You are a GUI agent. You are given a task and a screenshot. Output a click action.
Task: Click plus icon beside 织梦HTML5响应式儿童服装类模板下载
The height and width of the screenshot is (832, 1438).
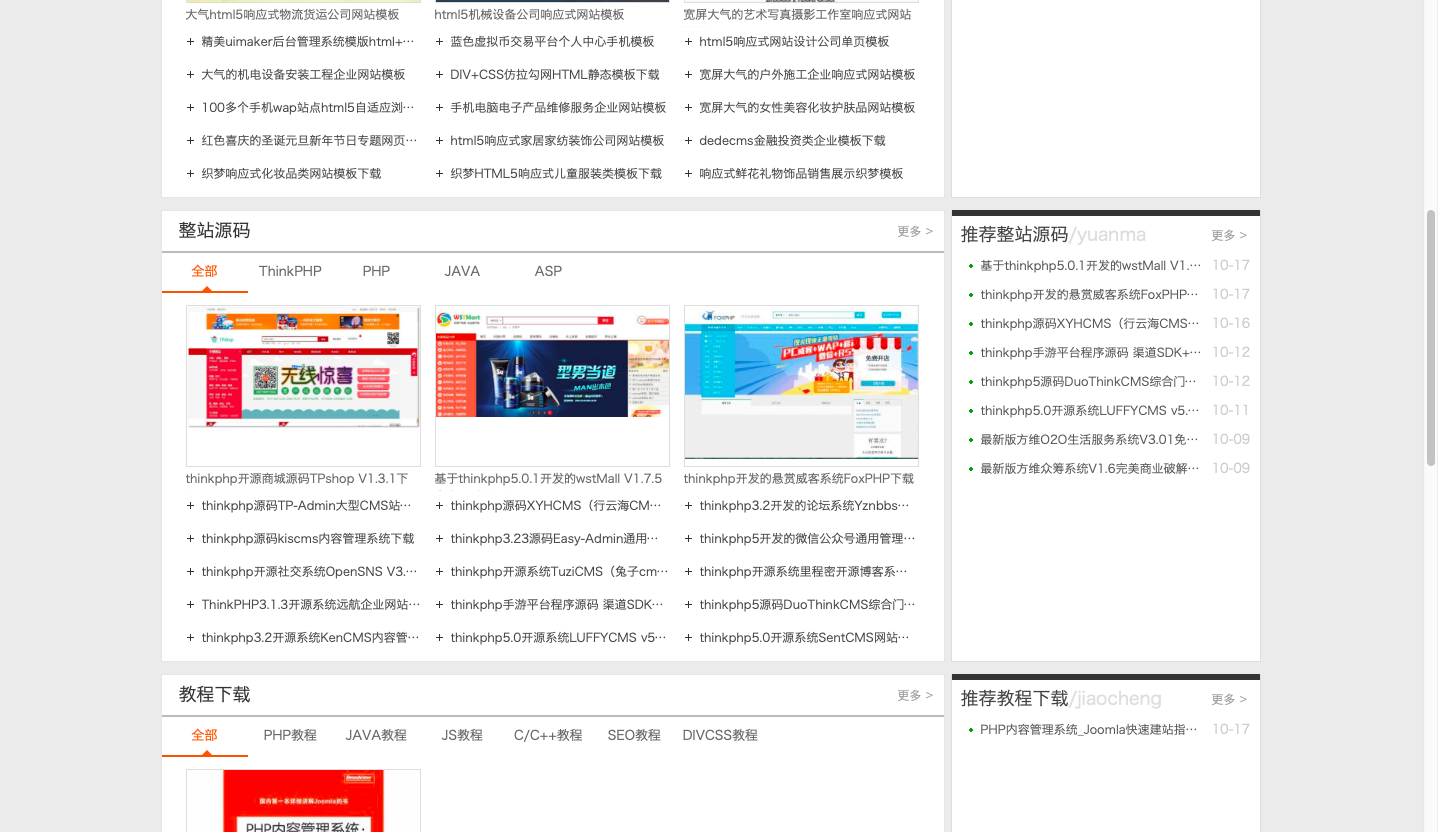pyautogui.click(x=440, y=174)
